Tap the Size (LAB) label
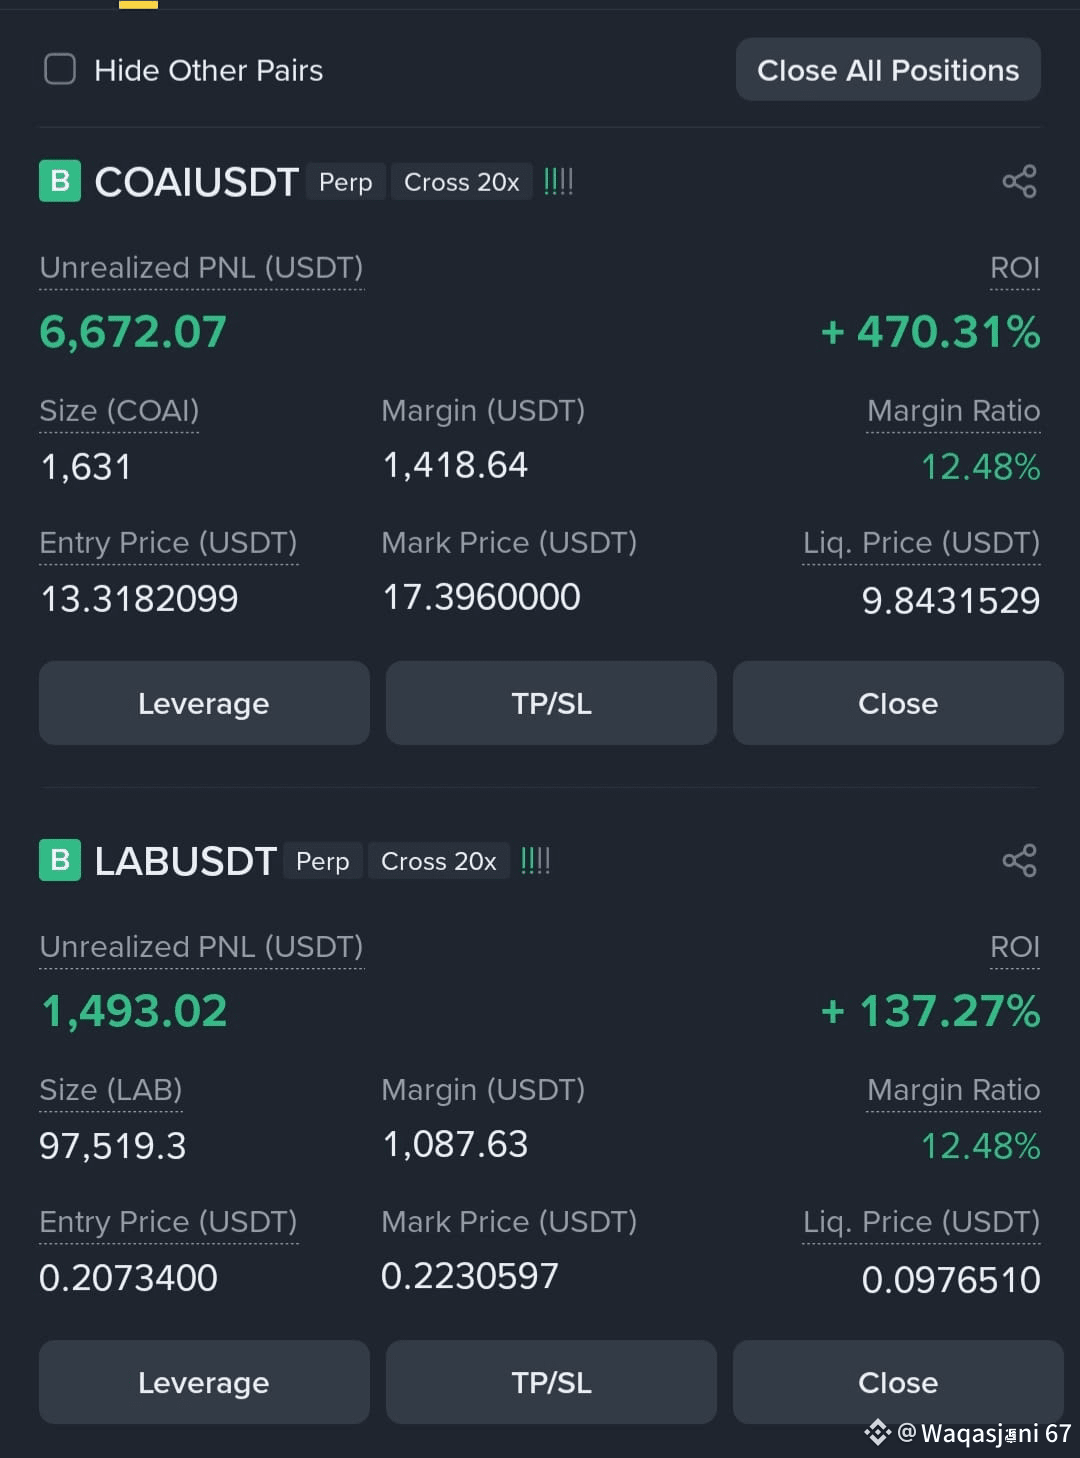 (x=110, y=1090)
